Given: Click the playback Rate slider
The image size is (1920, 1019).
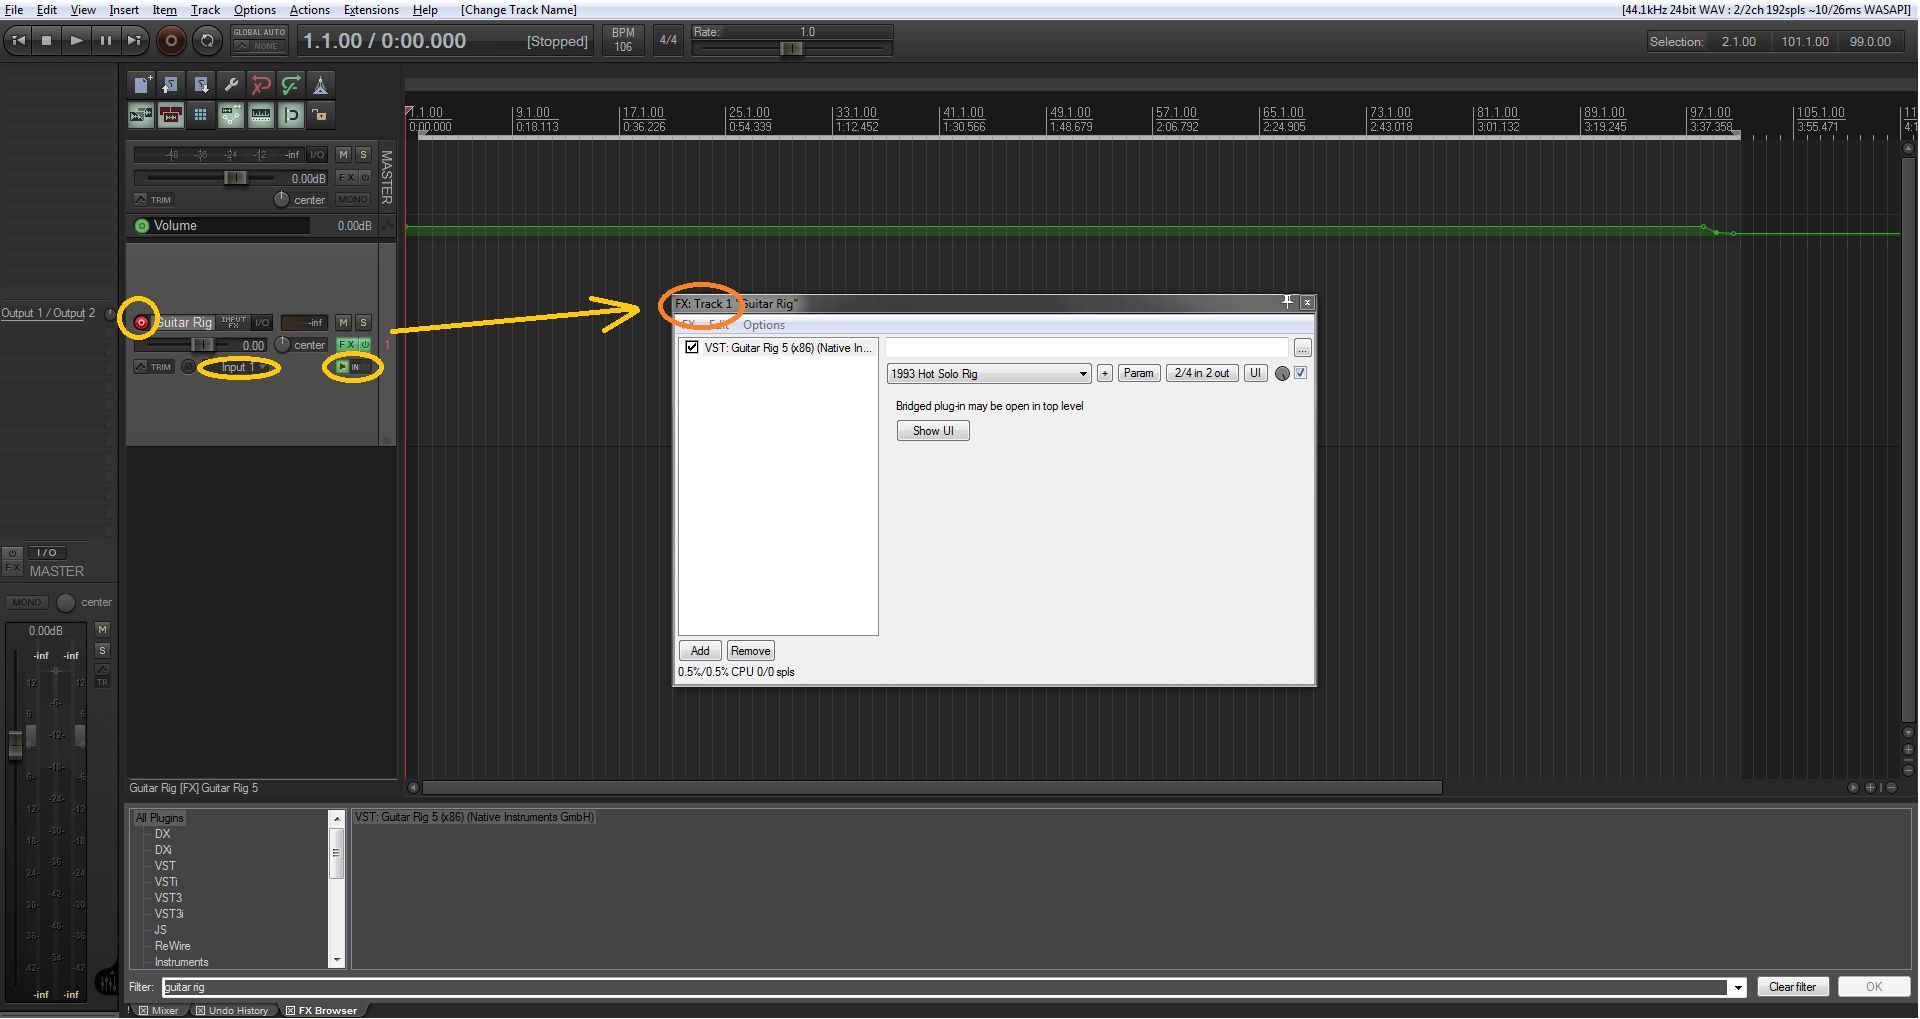Looking at the screenshot, I should tap(791, 48).
